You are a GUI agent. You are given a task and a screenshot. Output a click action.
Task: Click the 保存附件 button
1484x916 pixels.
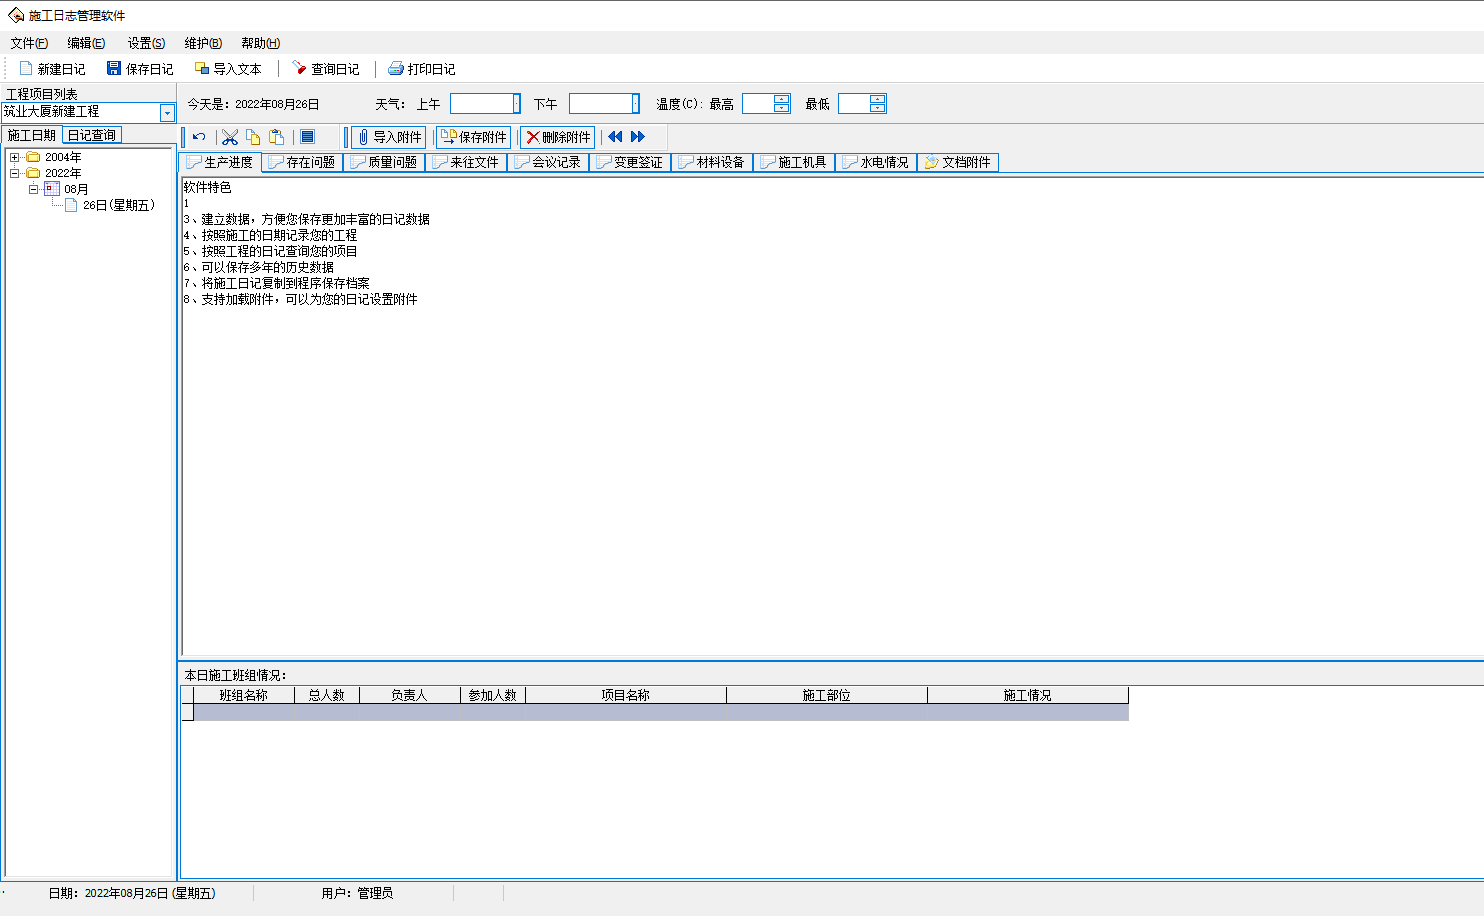[x=474, y=137]
